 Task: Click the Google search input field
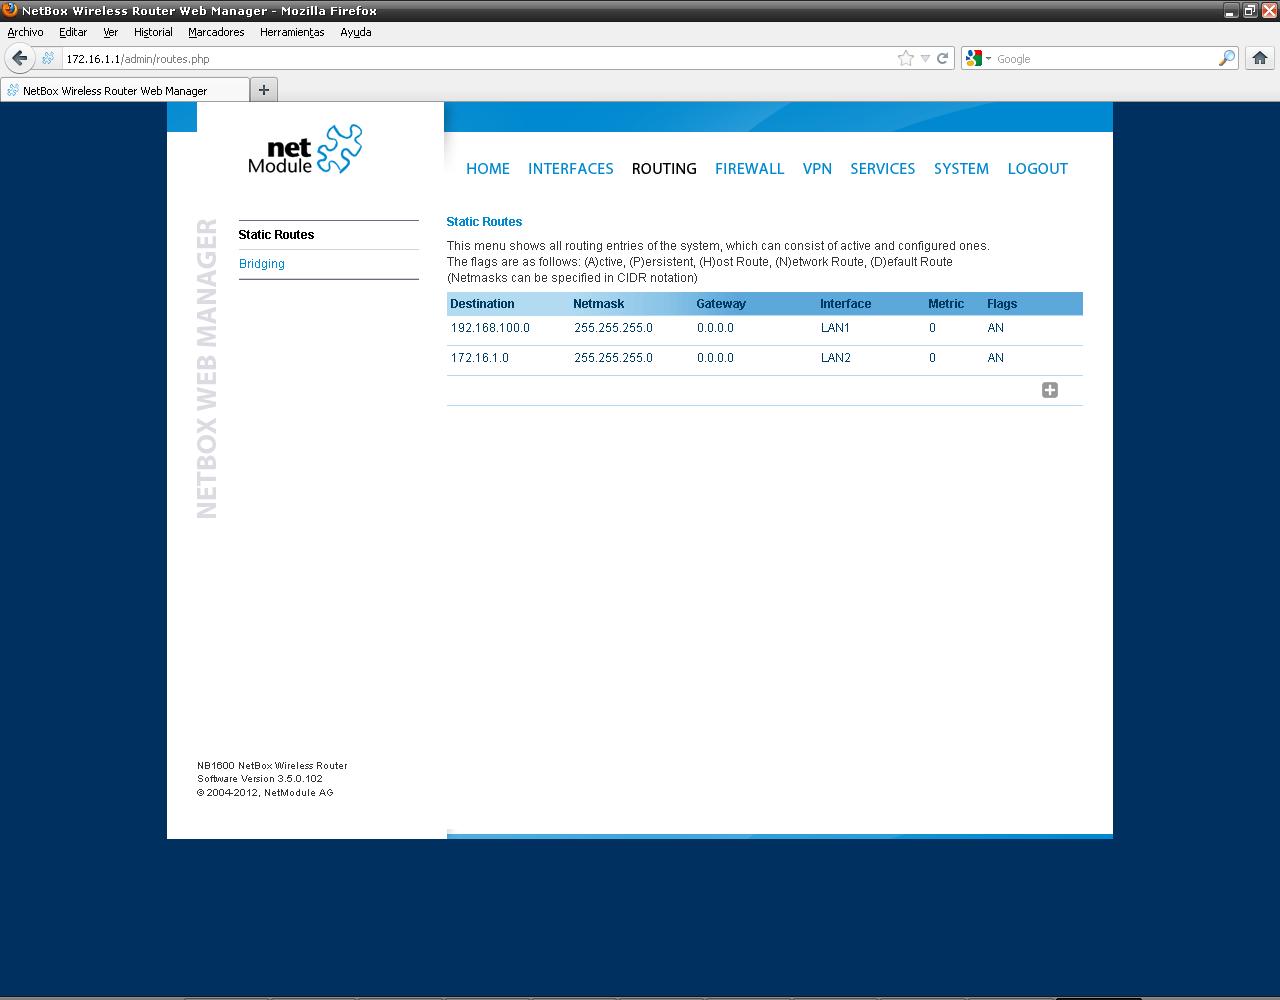coord(1105,59)
